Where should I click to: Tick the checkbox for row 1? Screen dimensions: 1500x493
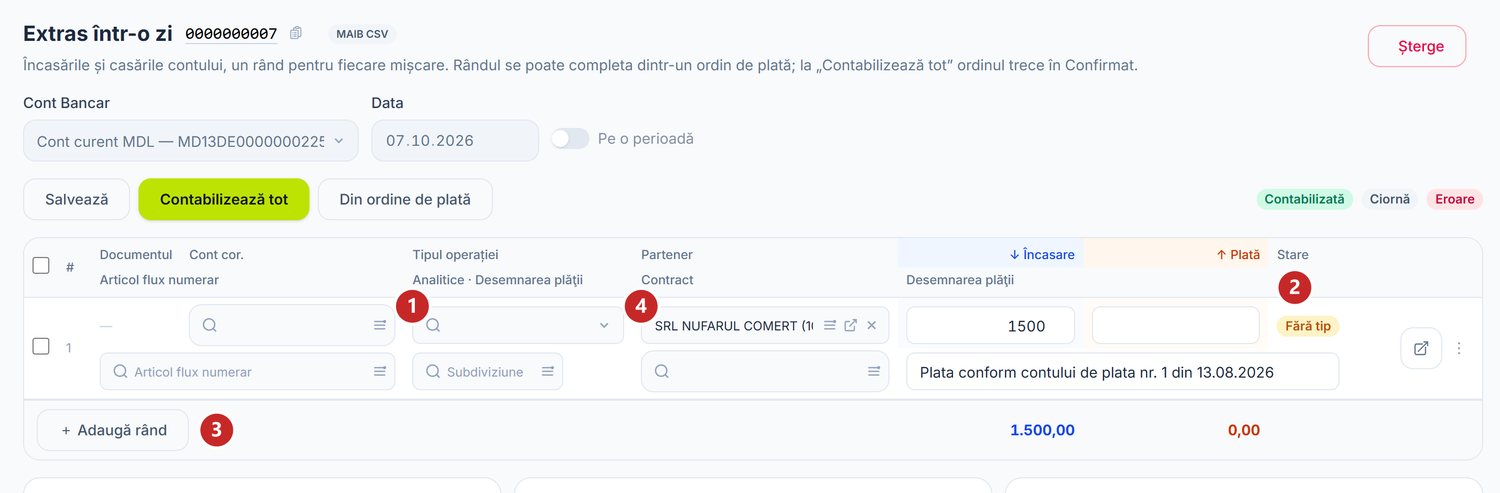coord(41,347)
